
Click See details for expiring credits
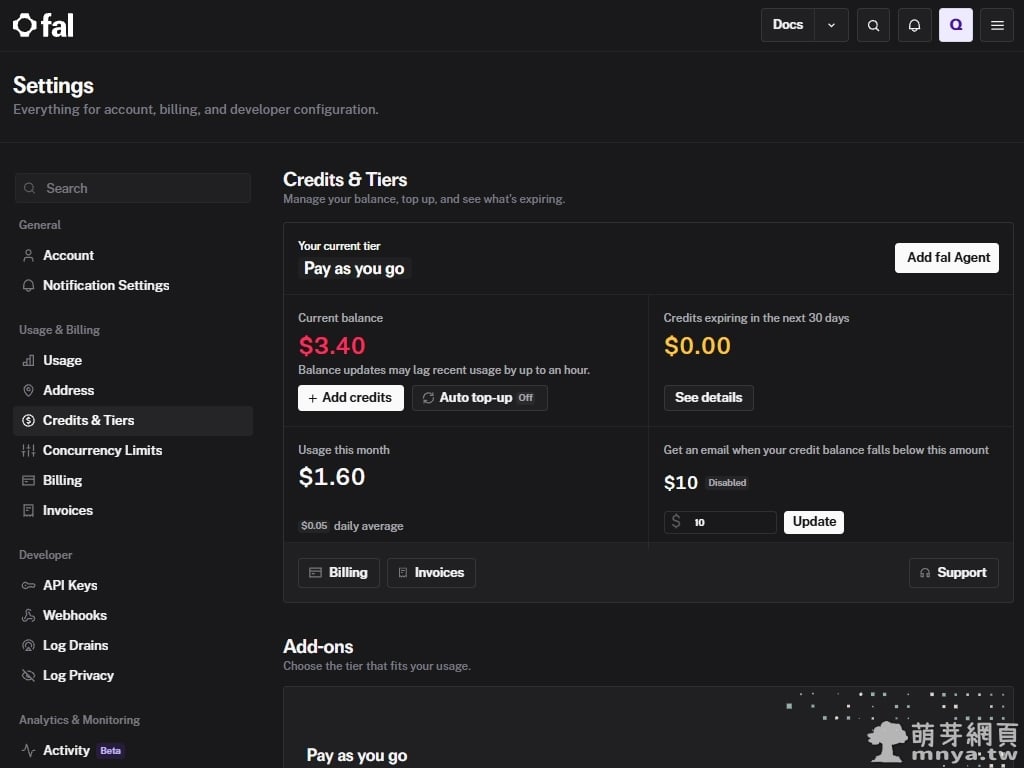tap(709, 398)
